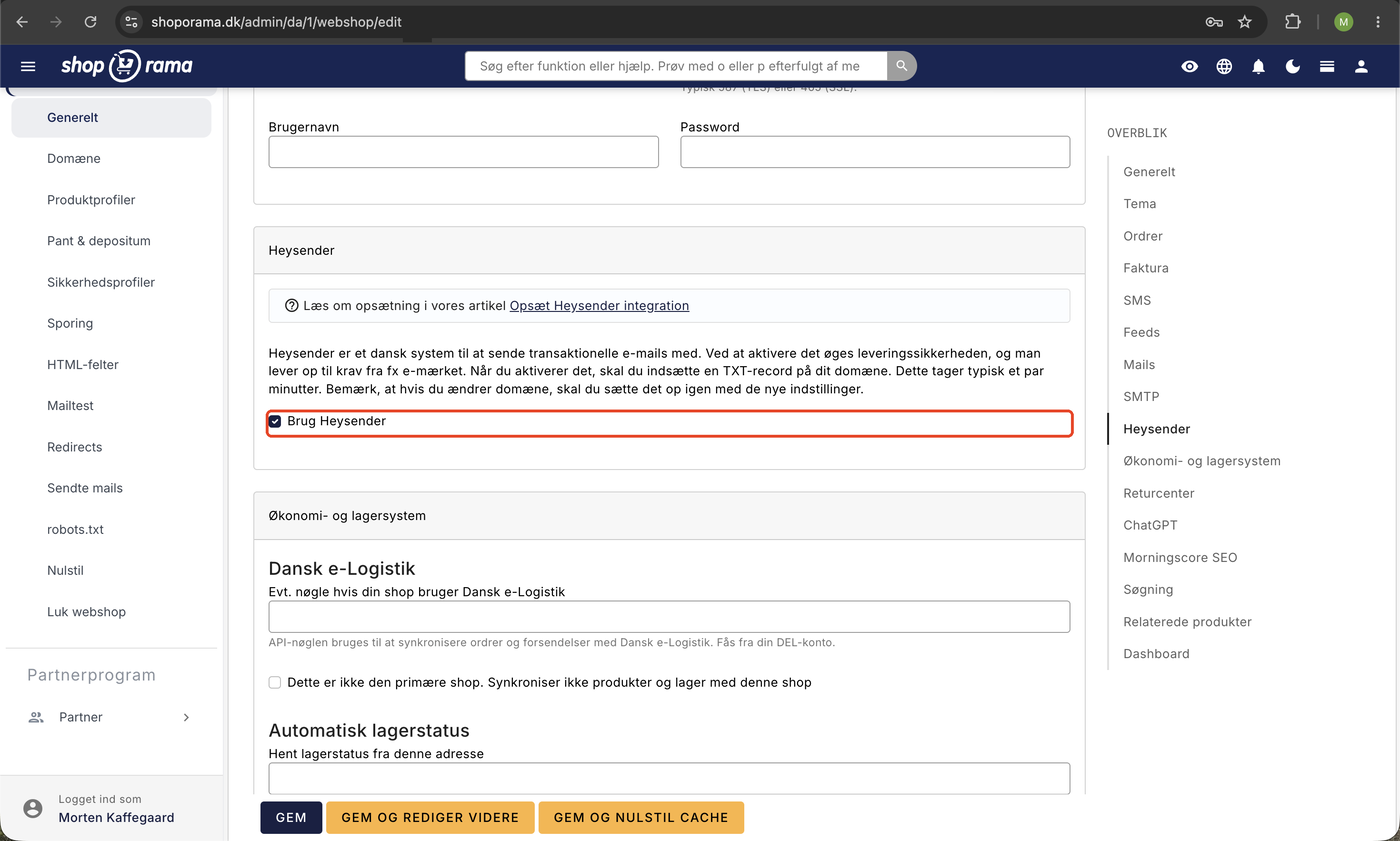The width and height of the screenshot is (1400, 841).
Task: Jump to Returcenter in Overblik
Action: pyautogui.click(x=1159, y=493)
